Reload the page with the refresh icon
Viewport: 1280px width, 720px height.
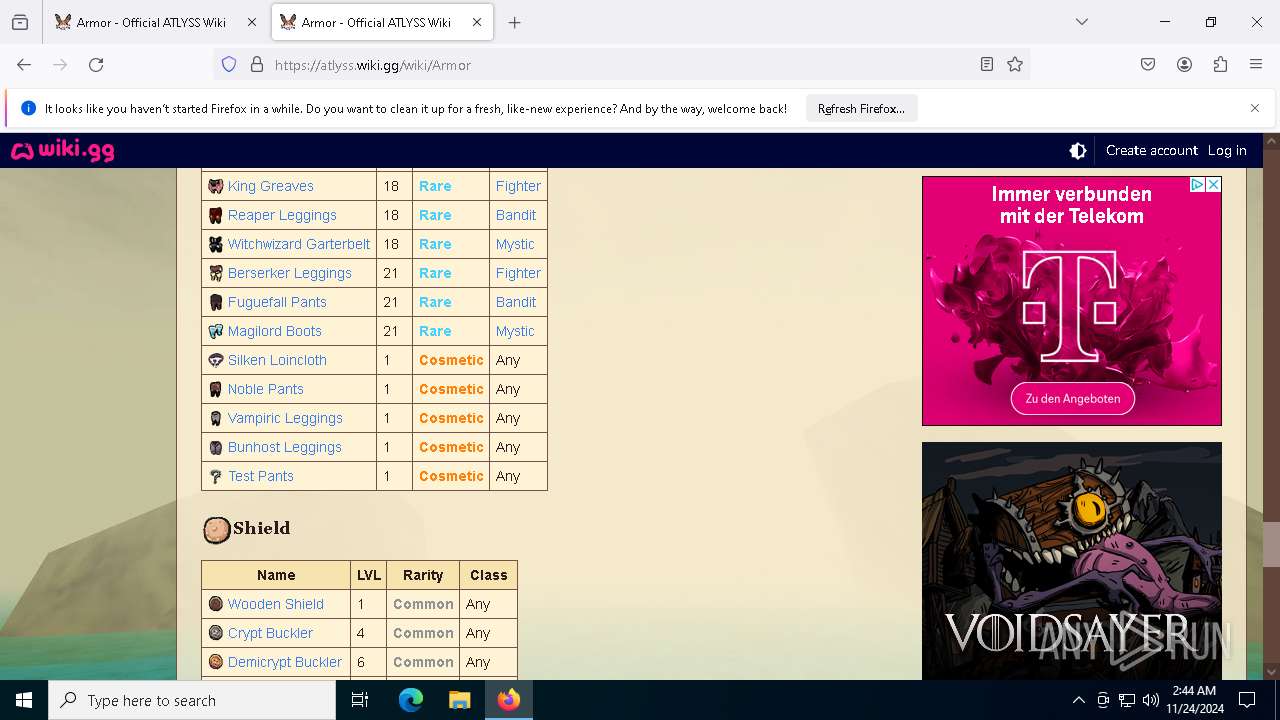tap(96, 65)
